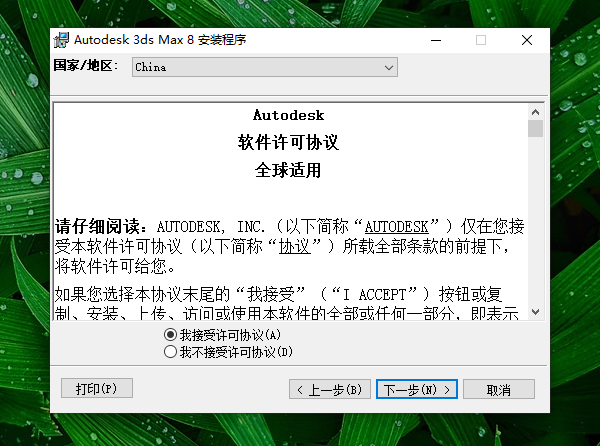Go back with 上一步(B) button
Screen dimensions: 600x446
coord(330,389)
